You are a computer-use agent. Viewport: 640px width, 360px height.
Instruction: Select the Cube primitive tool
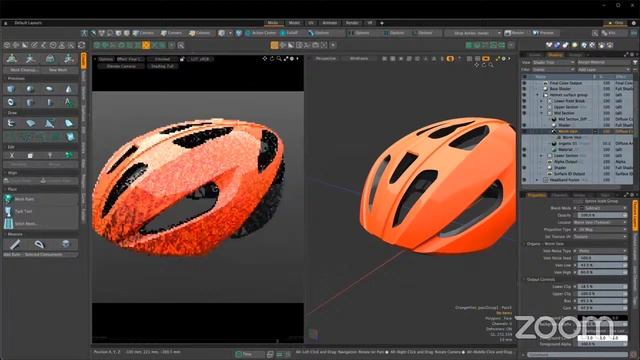[x=11, y=89]
